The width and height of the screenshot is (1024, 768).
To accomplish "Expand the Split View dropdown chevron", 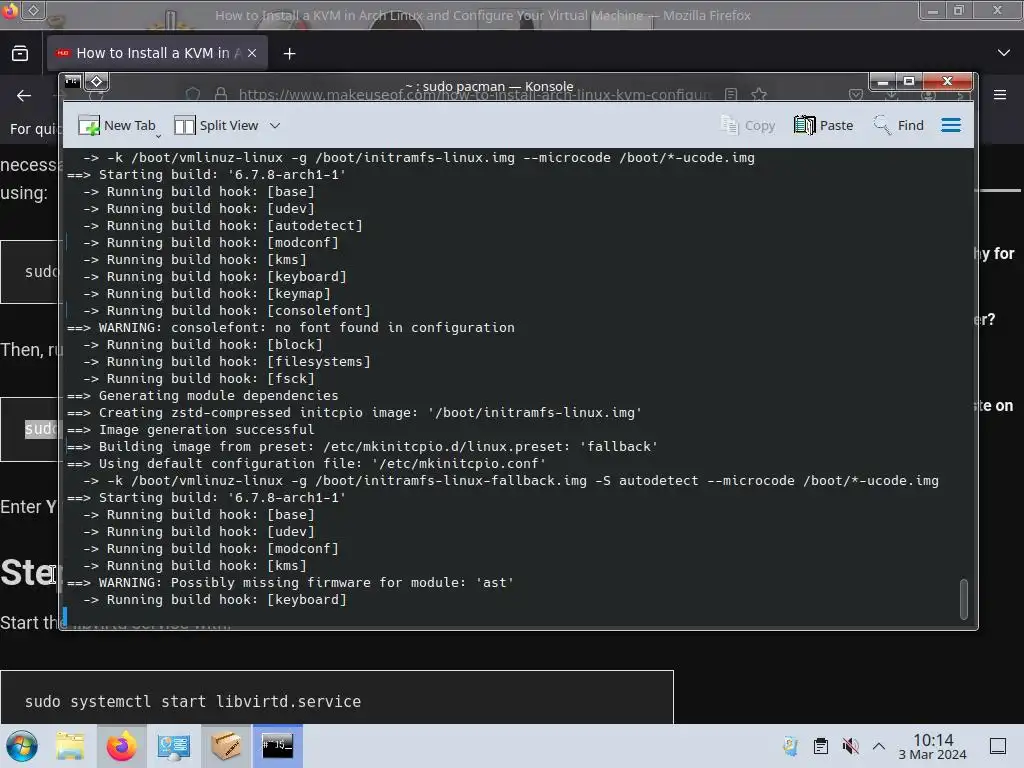I will pos(275,125).
